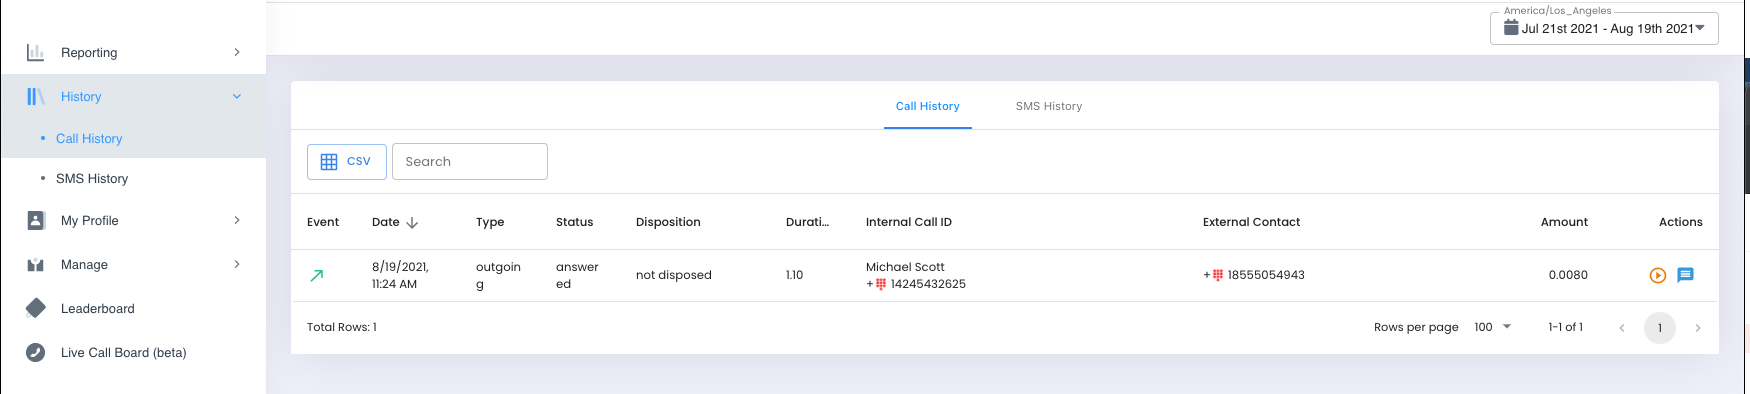Click the Event column header
Viewport: 1750px width, 394px height.
point(323,222)
